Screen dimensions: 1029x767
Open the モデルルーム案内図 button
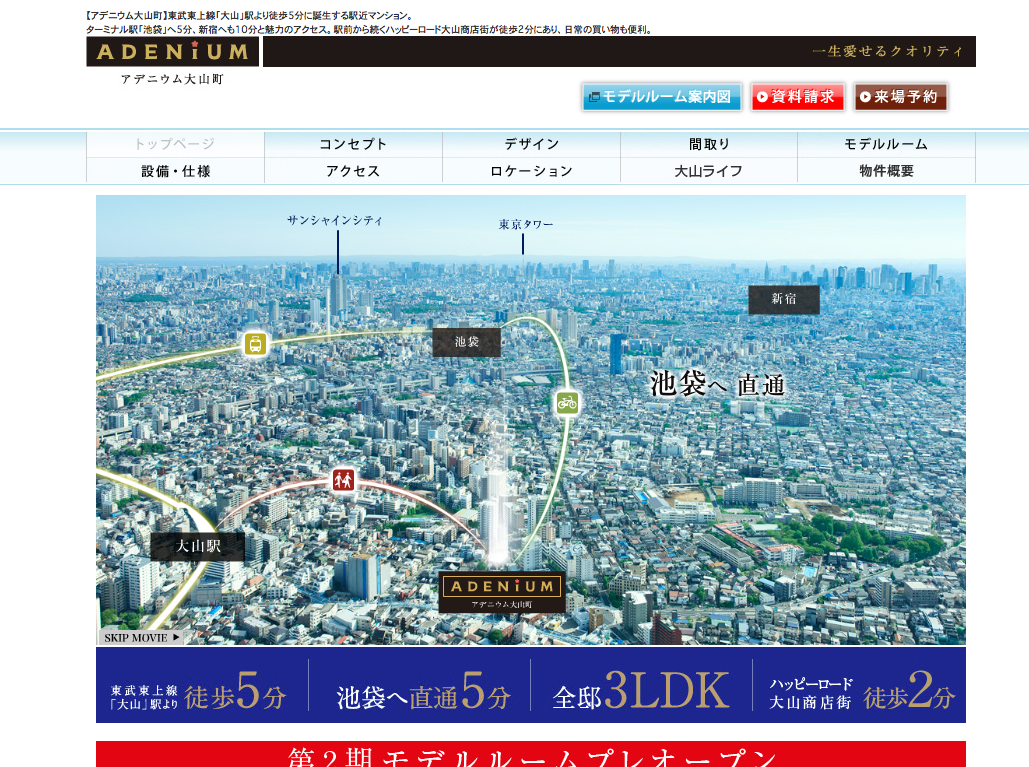click(661, 97)
